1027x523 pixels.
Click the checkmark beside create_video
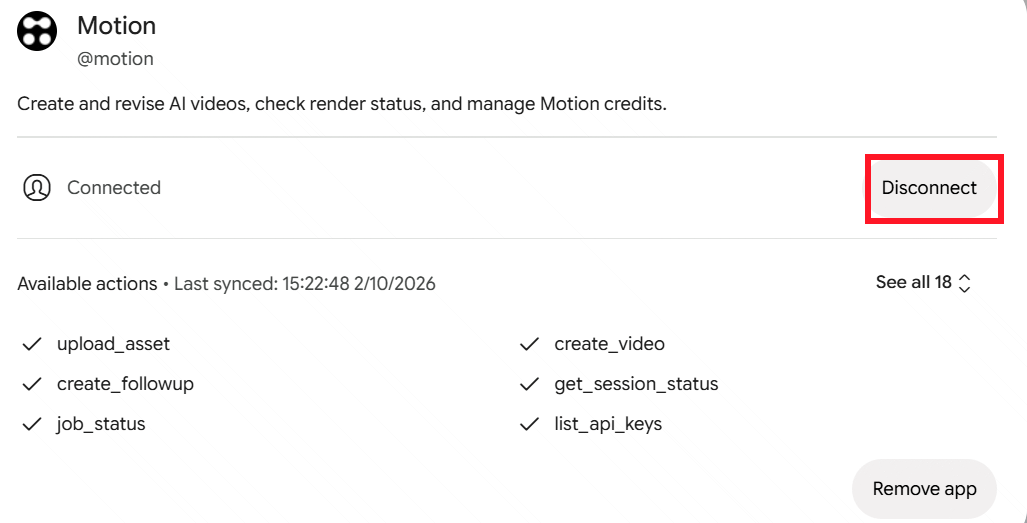tap(529, 344)
